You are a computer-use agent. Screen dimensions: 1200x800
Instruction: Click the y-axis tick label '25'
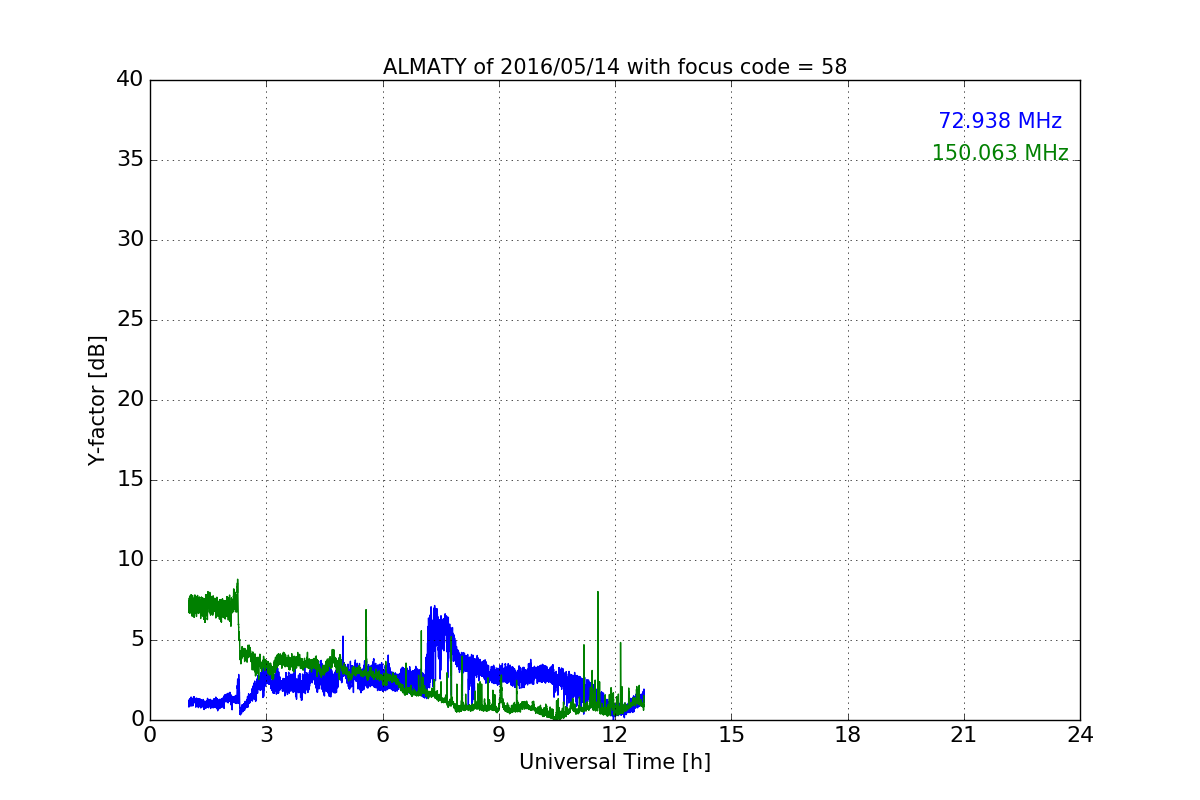[x=130, y=320]
